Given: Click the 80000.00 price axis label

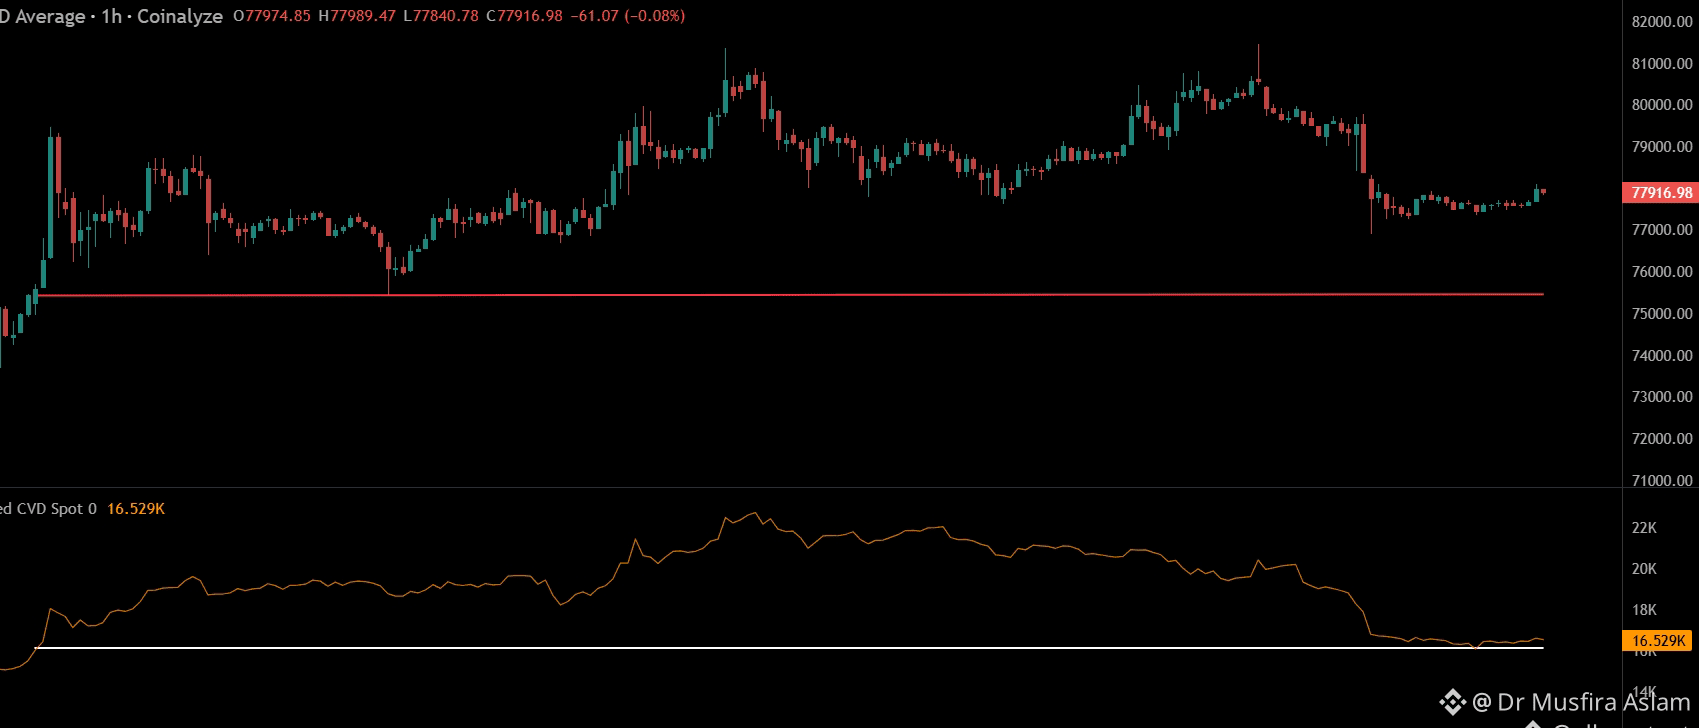Looking at the screenshot, I should tap(1662, 105).
